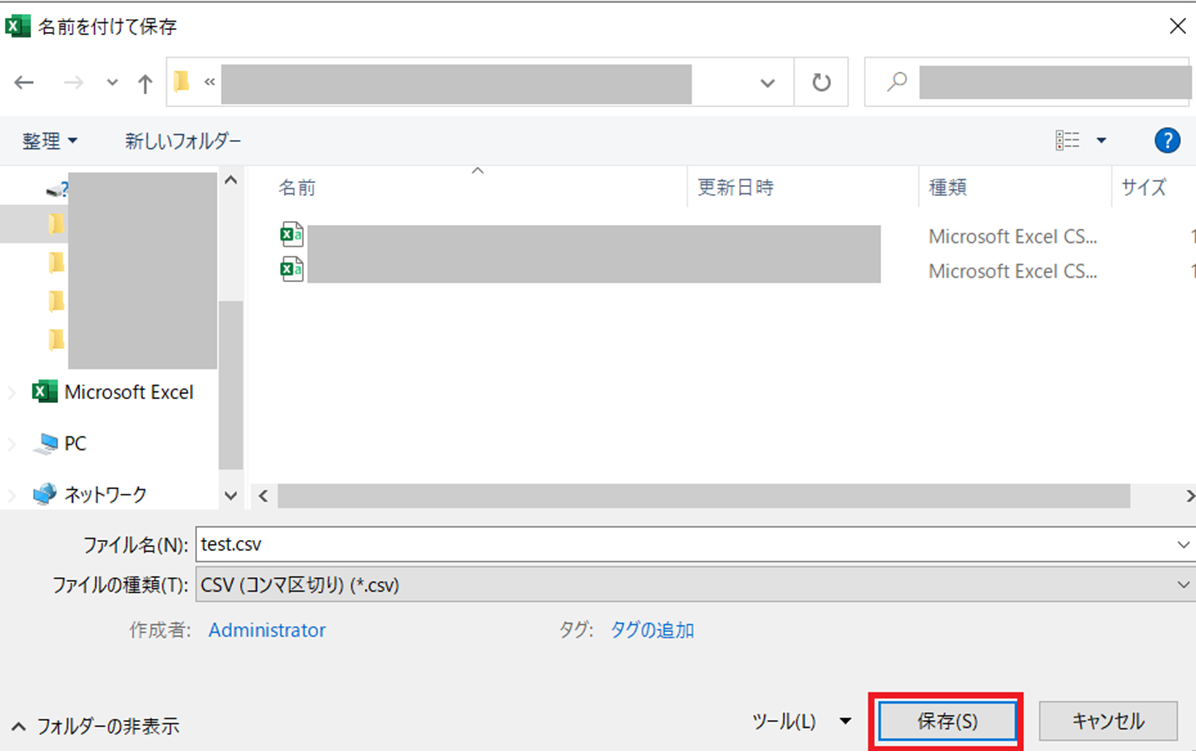Viewport: 1196px width, 752px height.
Task: Click the 保存(S) button
Action: pyautogui.click(x=947, y=721)
